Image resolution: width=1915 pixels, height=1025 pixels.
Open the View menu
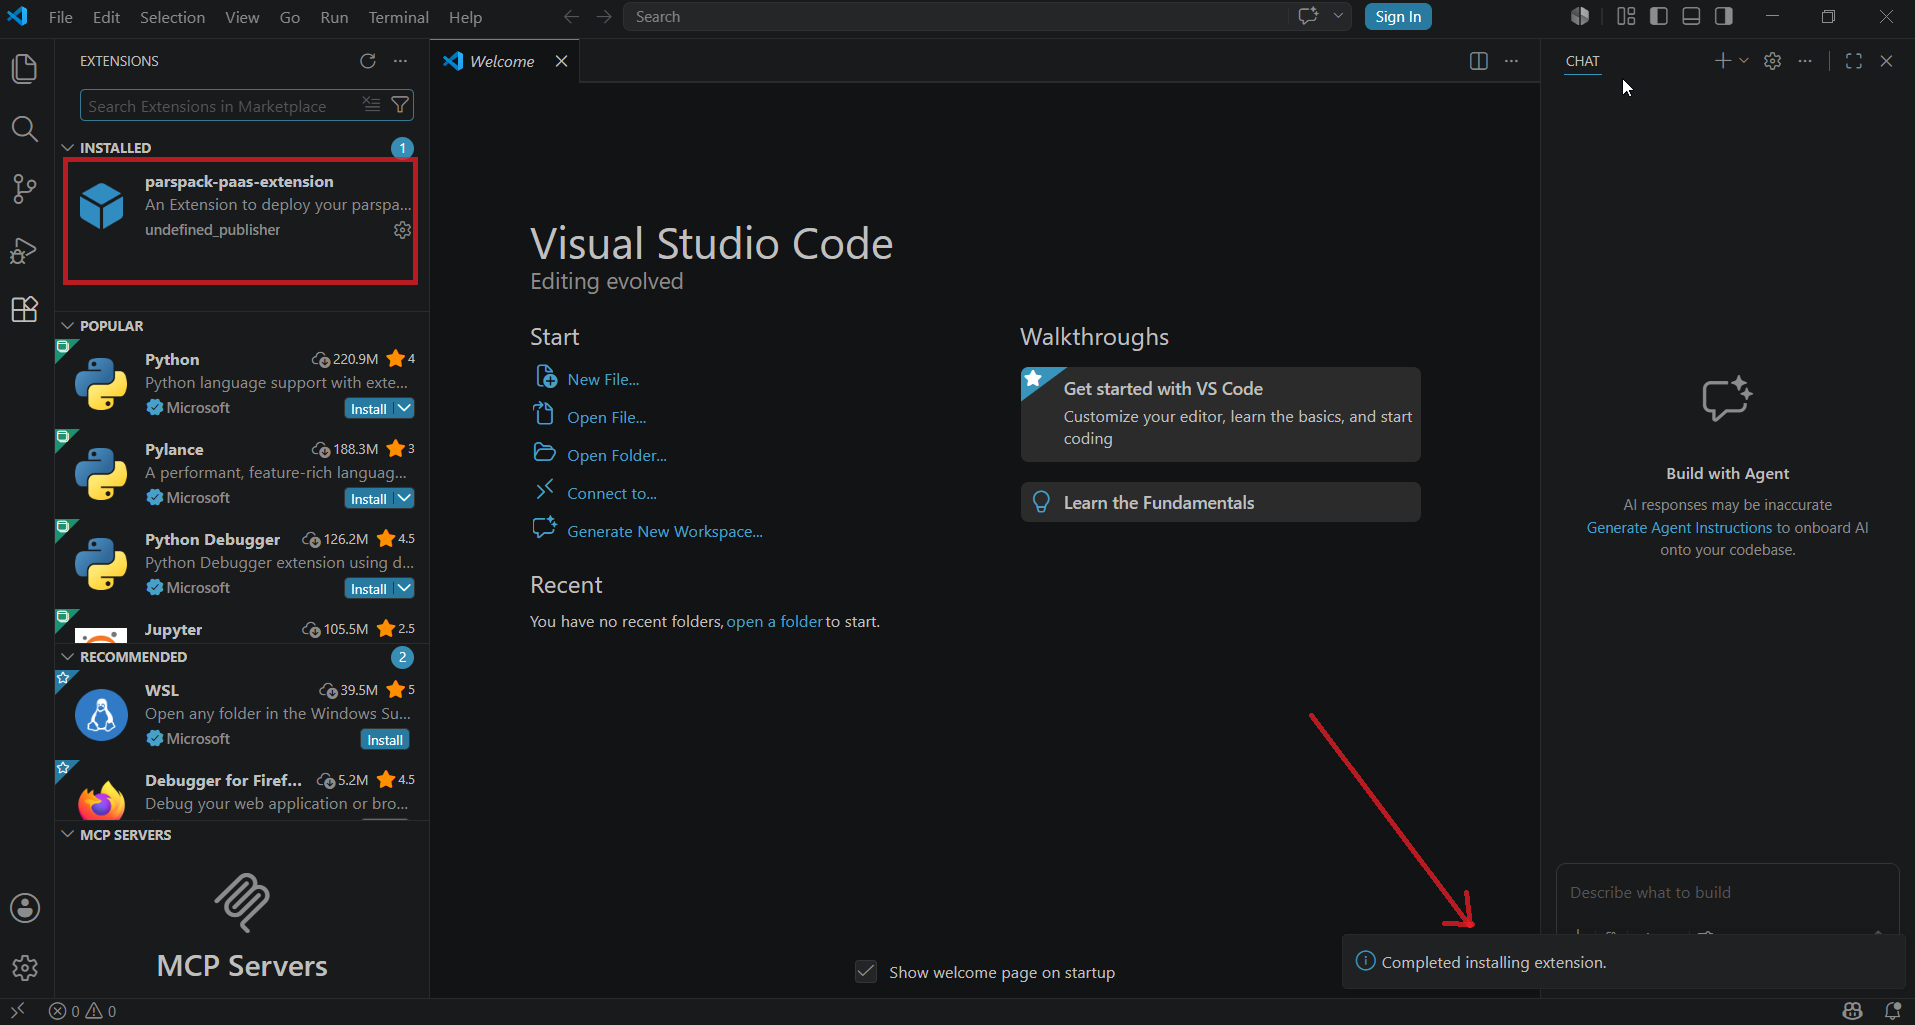pos(242,17)
